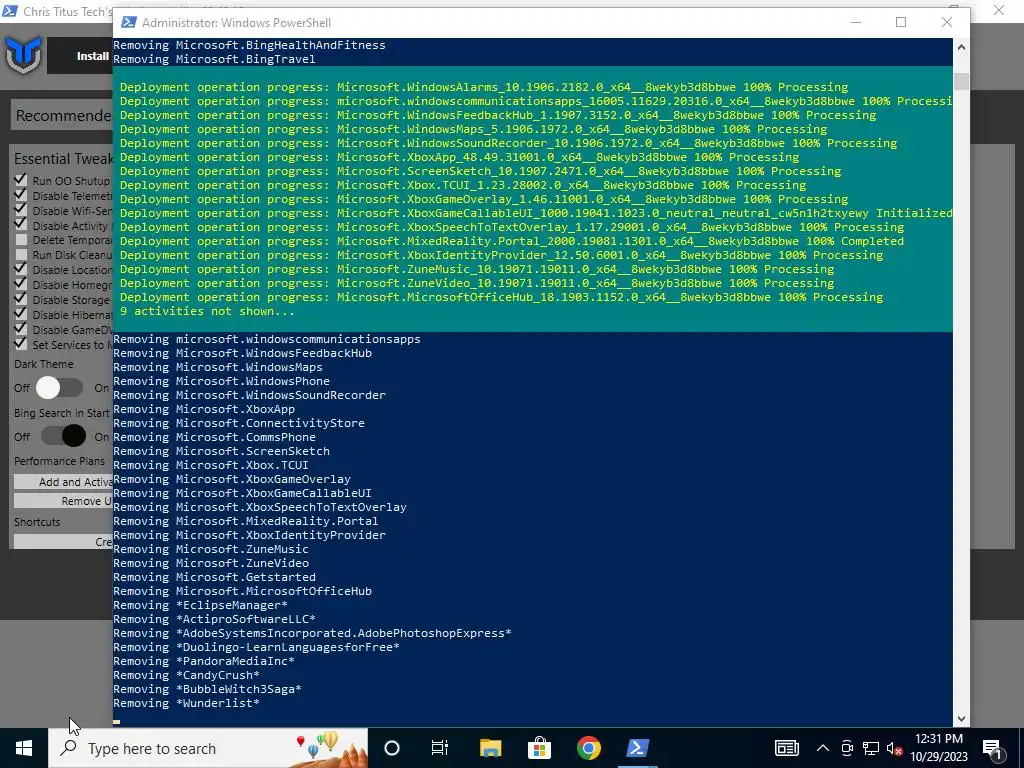Click the Meet Now tray icon

coord(847,748)
